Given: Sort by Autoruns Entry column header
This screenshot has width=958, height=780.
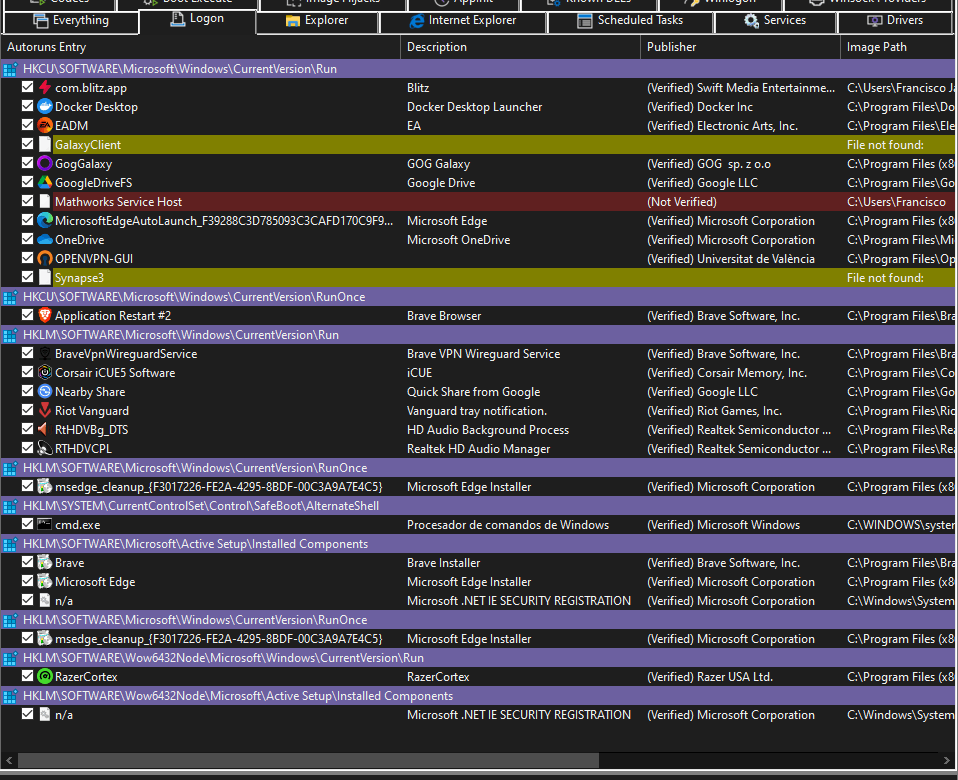Looking at the screenshot, I should click(x=200, y=47).
